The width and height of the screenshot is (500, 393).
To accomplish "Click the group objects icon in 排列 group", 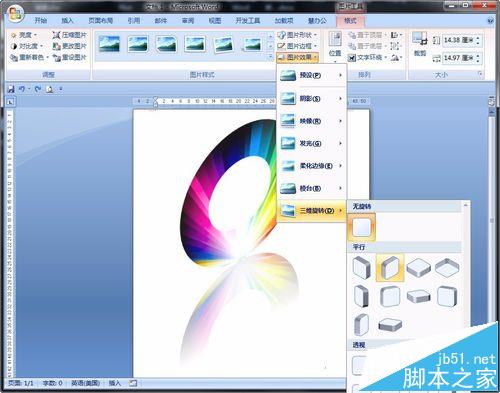I will (x=395, y=46).
